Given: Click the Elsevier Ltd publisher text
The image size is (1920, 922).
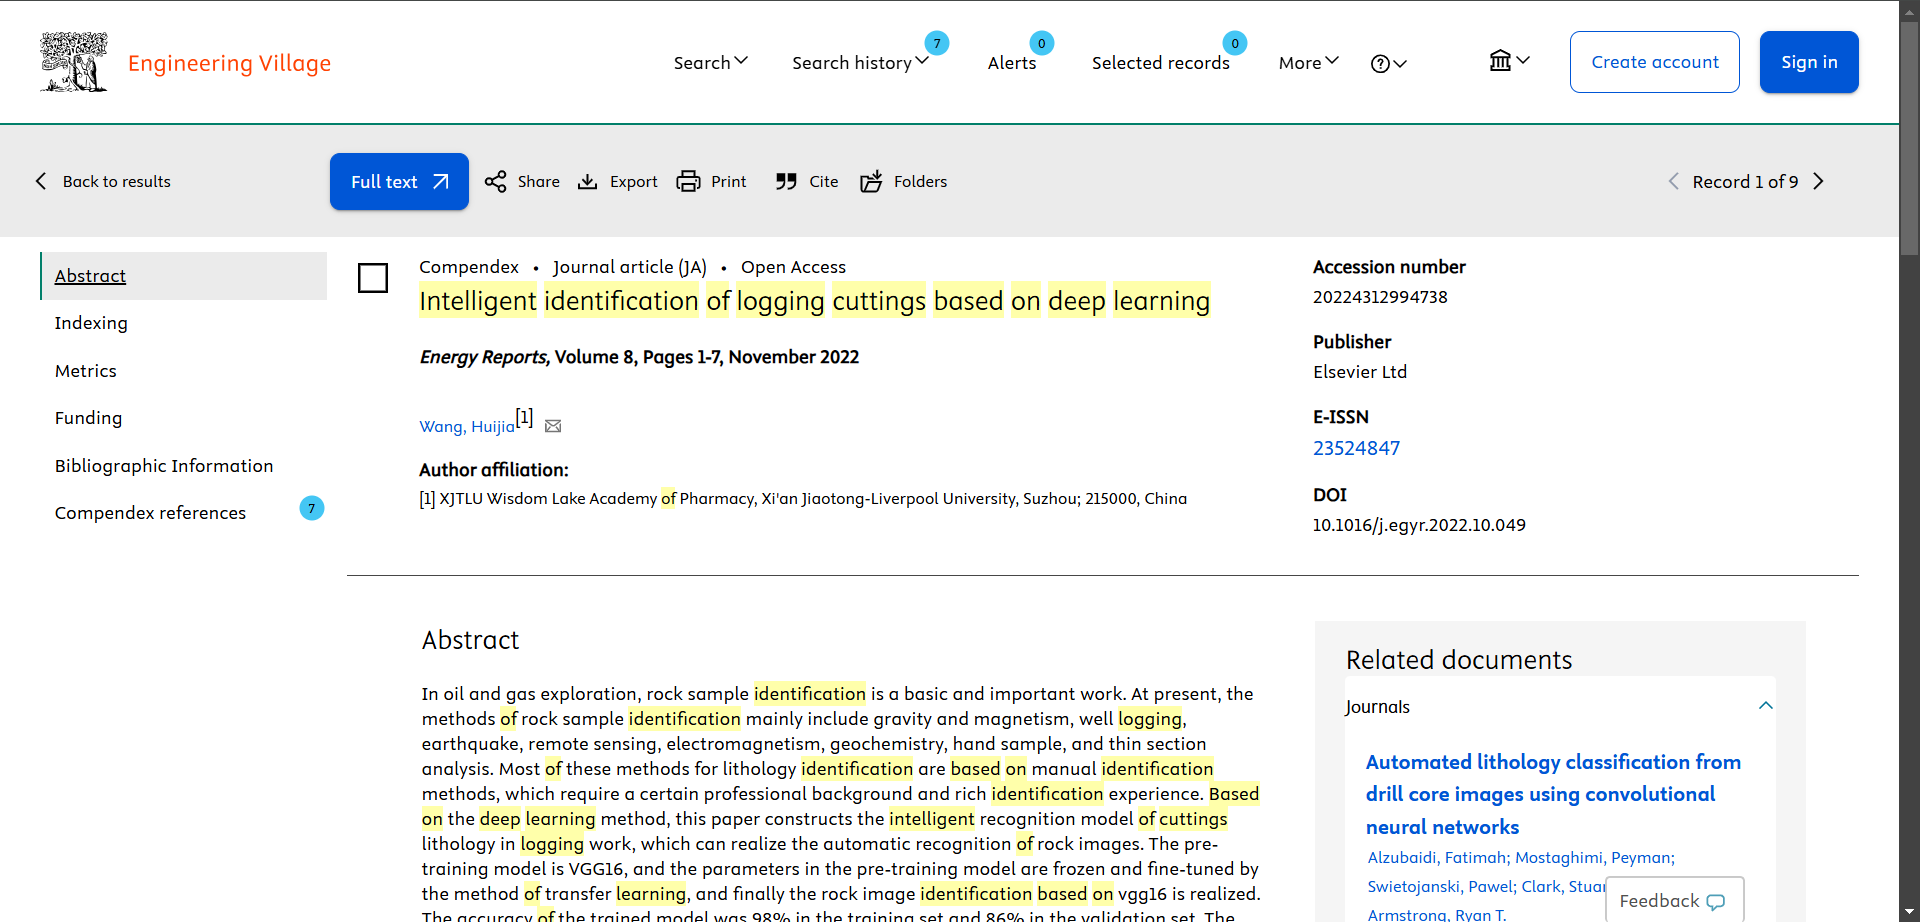Looking at the screenshot, I should pos(1360,372).
